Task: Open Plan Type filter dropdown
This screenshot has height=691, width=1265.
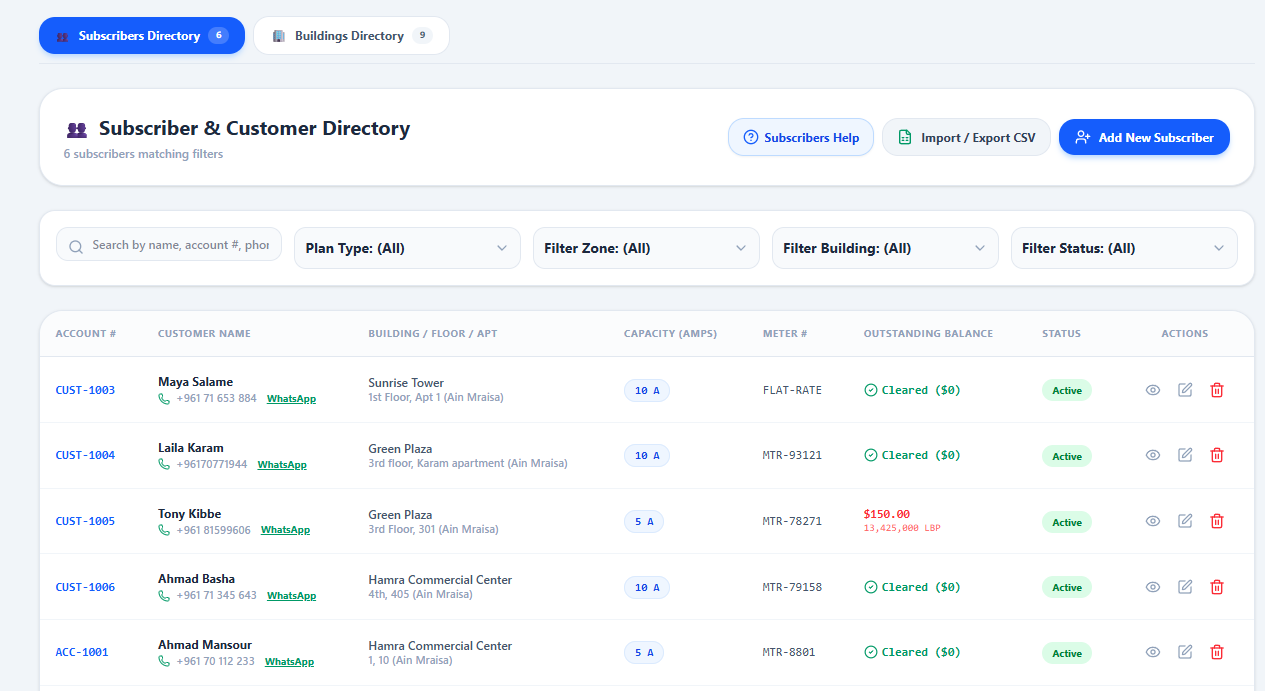Action: (407, 248)
